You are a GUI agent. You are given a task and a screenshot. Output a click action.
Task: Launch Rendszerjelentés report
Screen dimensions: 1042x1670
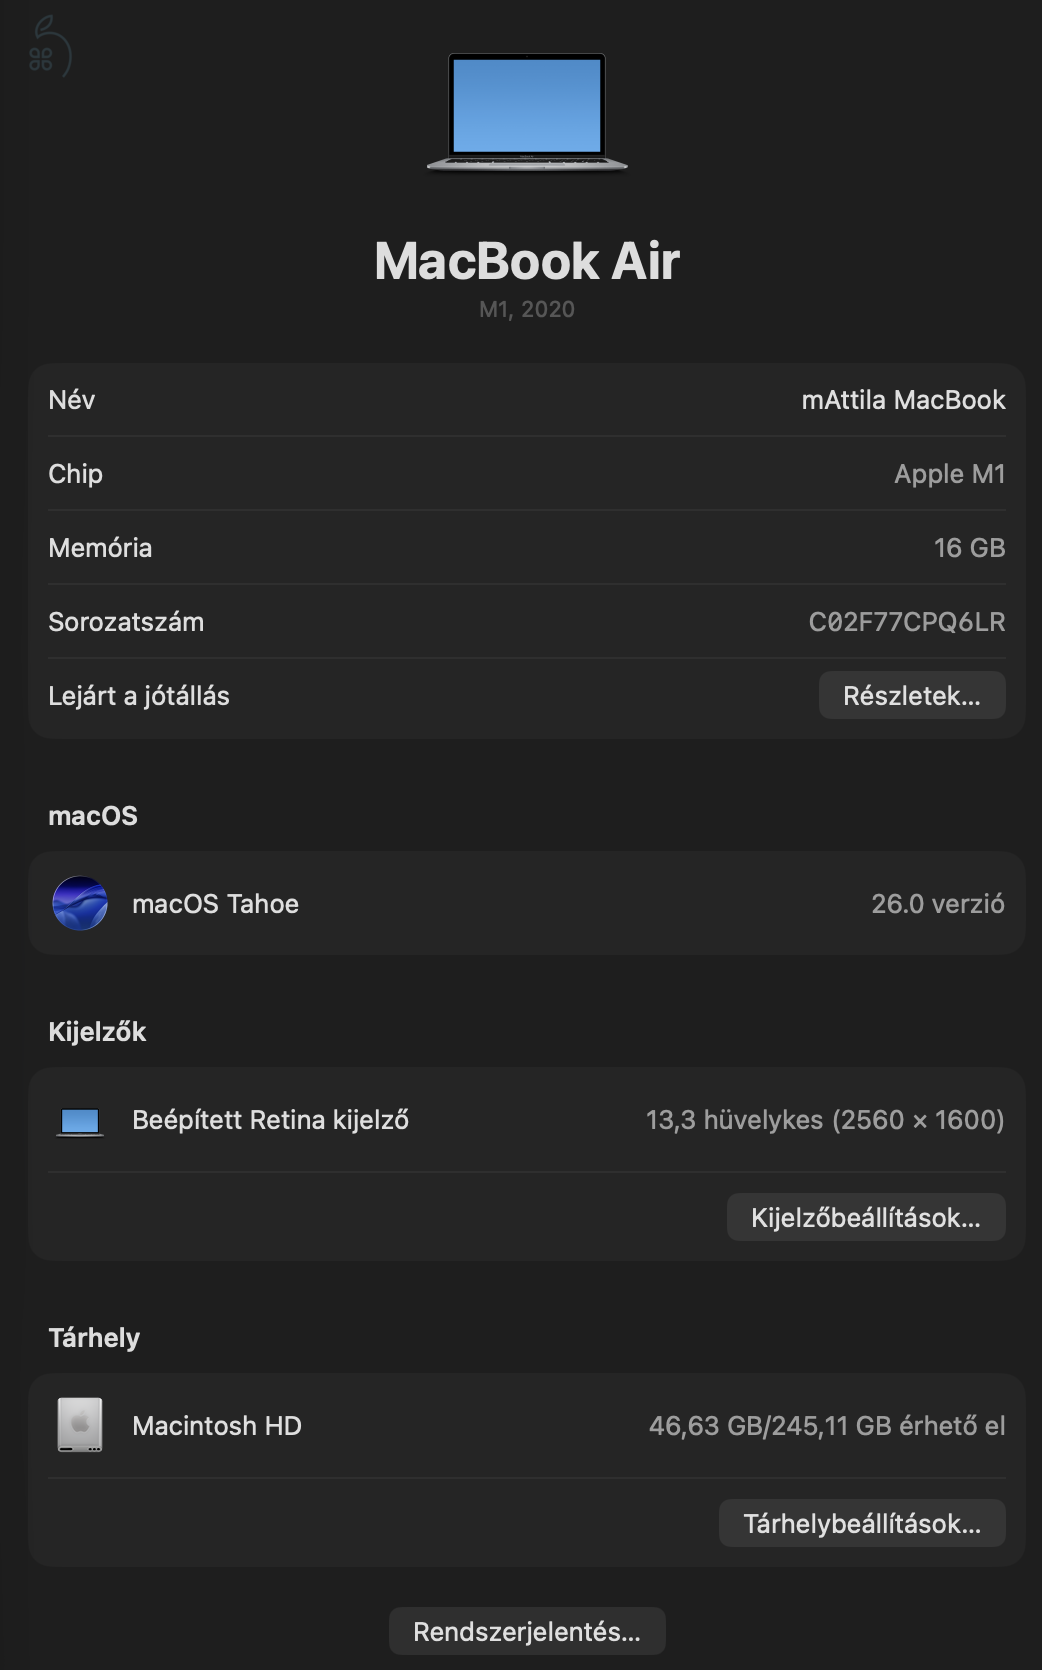click(528, 1631)
